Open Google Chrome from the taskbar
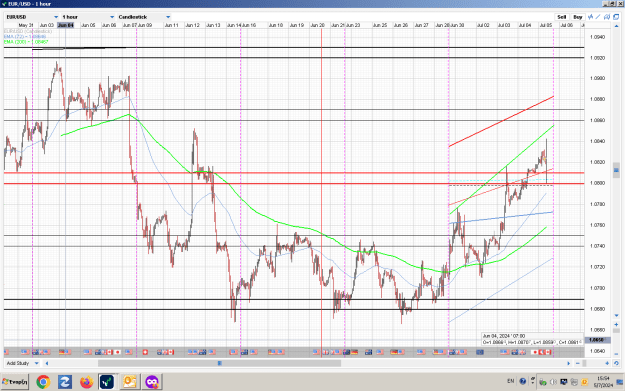 43,382
